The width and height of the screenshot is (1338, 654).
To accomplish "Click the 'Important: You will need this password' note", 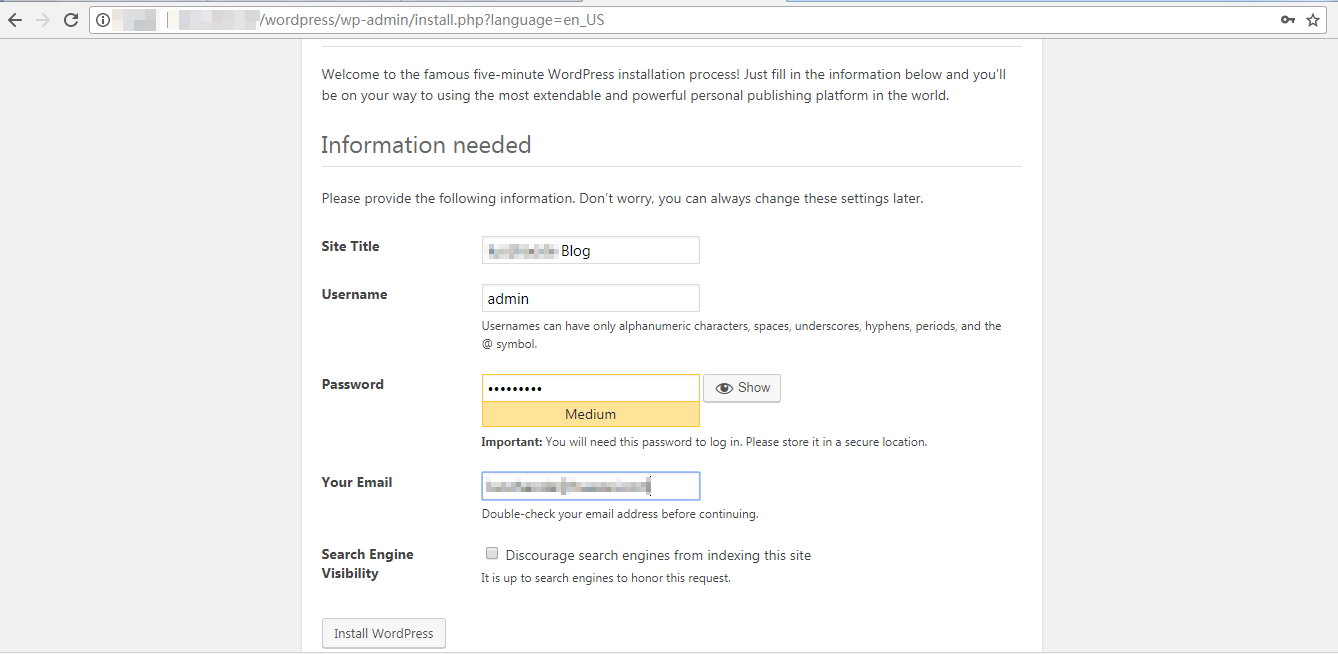I will [704, 442].
